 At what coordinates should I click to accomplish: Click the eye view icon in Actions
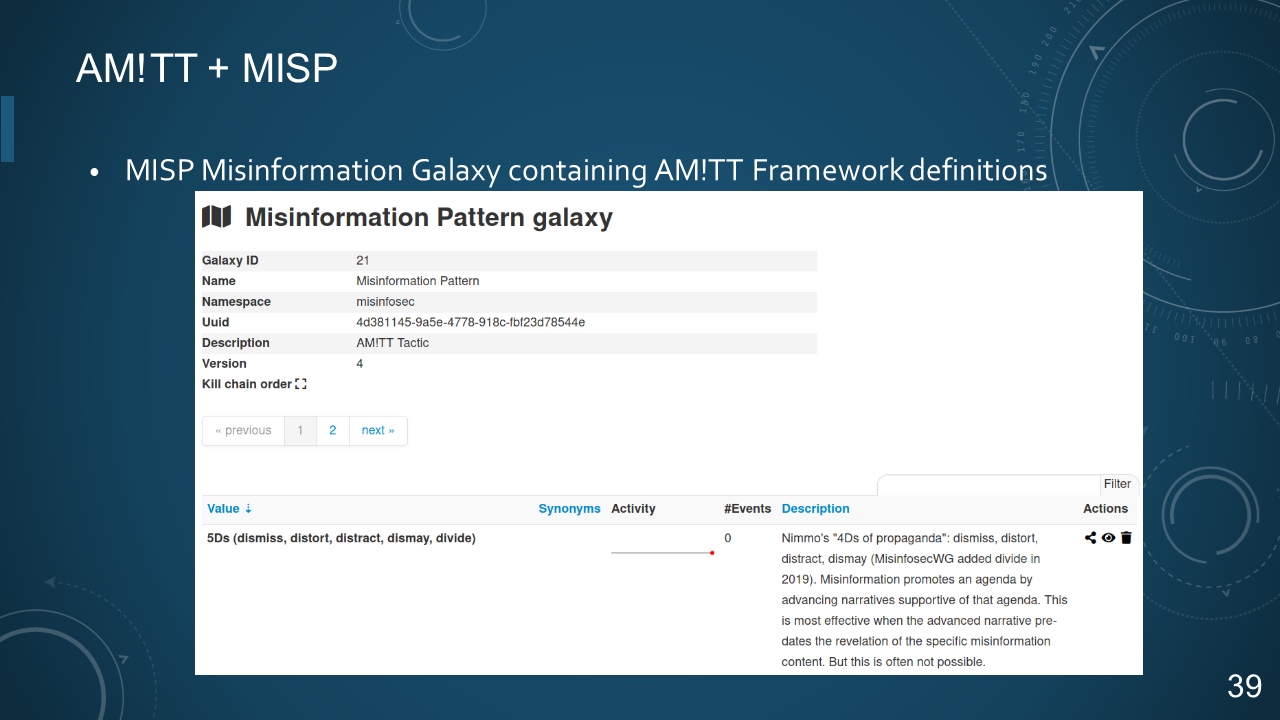pos(1108,538)
